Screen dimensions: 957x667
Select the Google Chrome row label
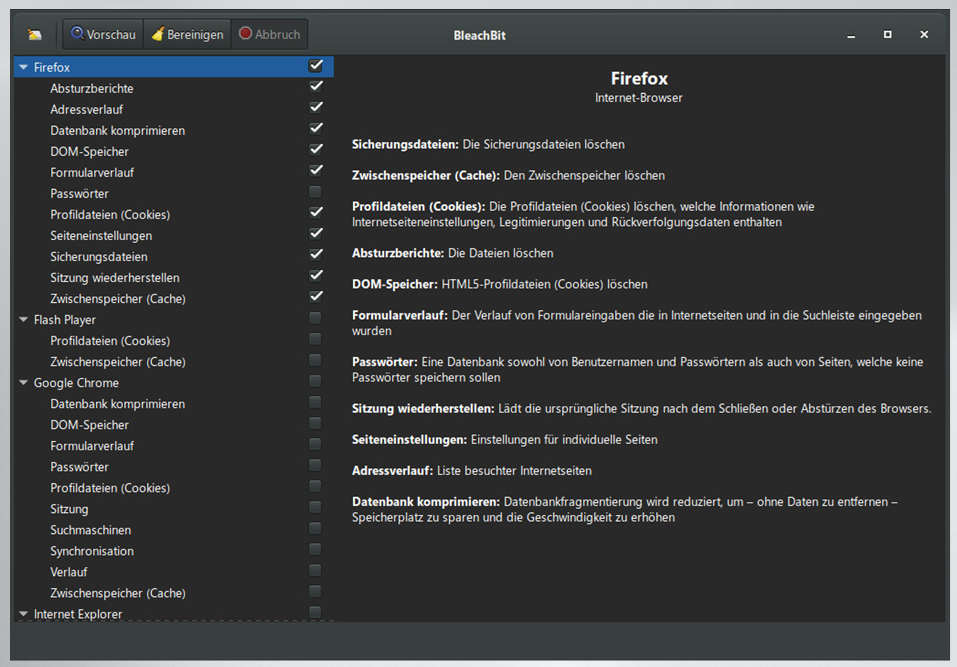pos(76,383)
